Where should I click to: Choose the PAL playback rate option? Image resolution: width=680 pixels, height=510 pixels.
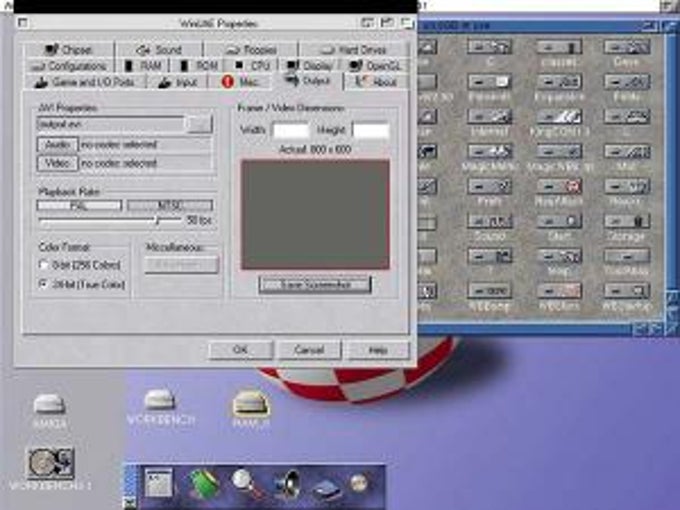79,205
